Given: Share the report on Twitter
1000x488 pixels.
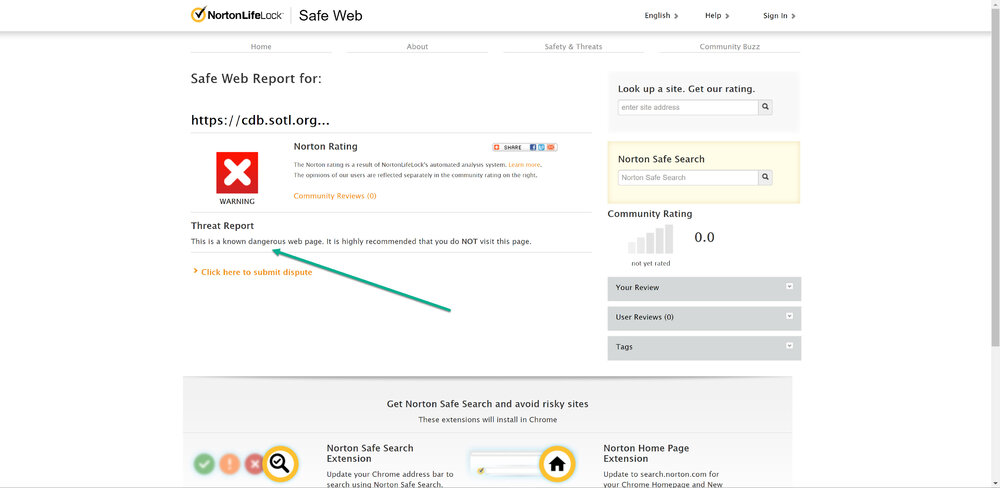Looking at the screenshot, I should [542, 147].
